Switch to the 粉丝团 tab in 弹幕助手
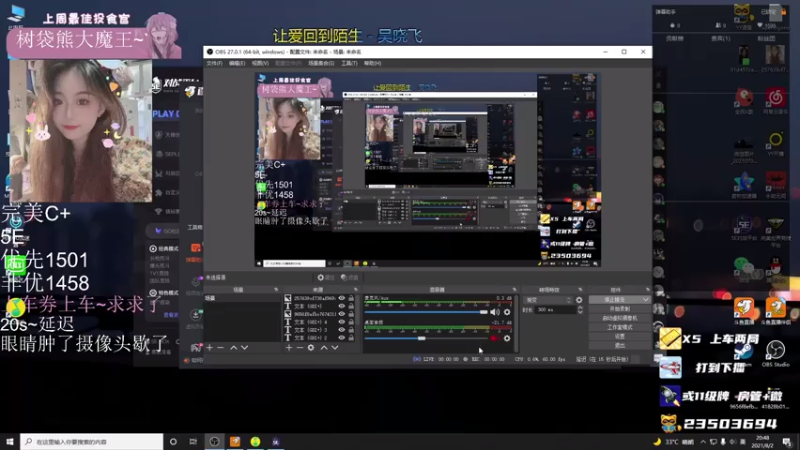 (766, 38)
